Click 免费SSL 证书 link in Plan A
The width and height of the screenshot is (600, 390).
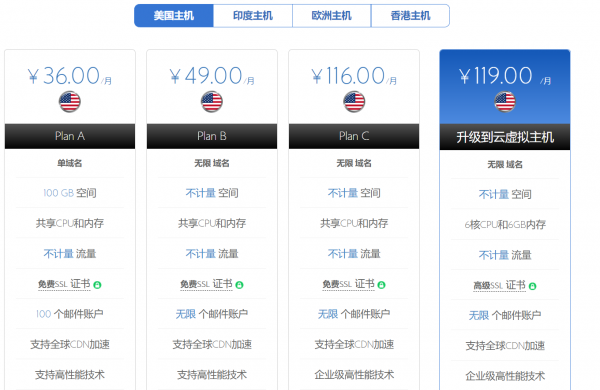click(64, 284)
